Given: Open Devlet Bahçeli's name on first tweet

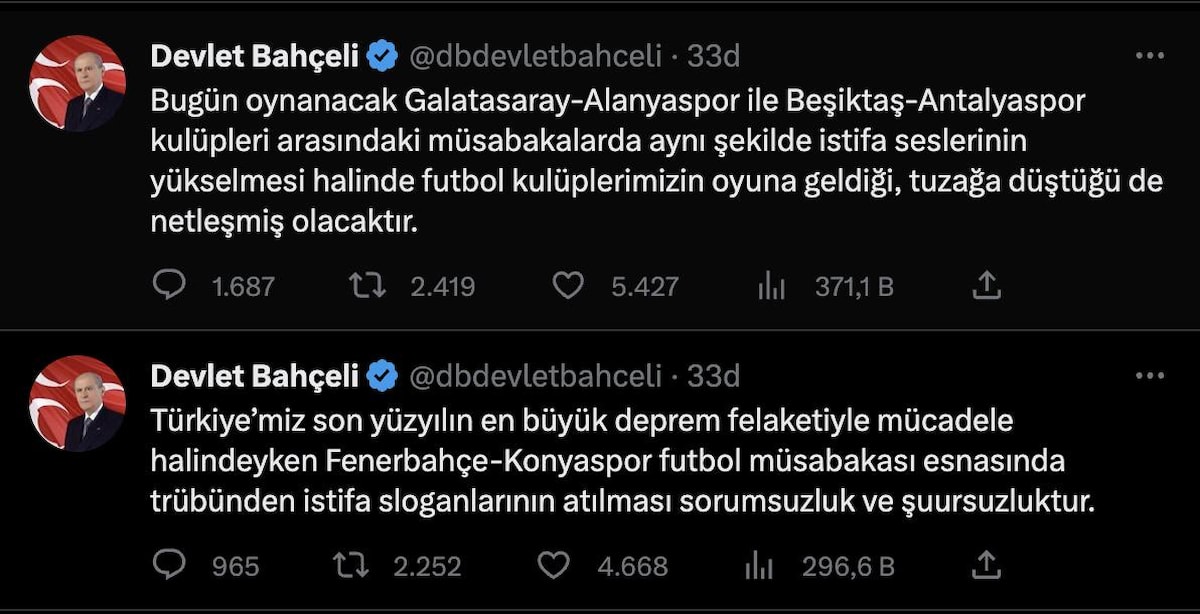Looking at the screenshot, I should [x=254, y=57].
